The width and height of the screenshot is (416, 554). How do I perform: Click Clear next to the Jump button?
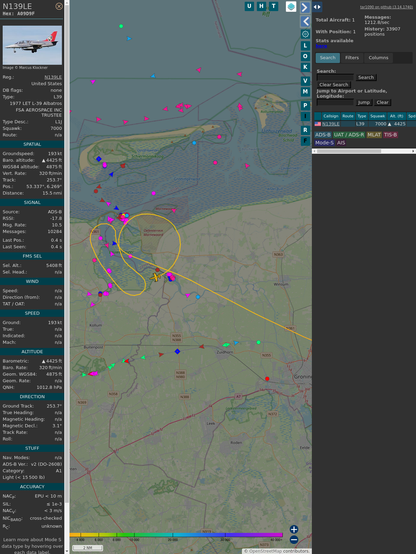click(382, 102)
